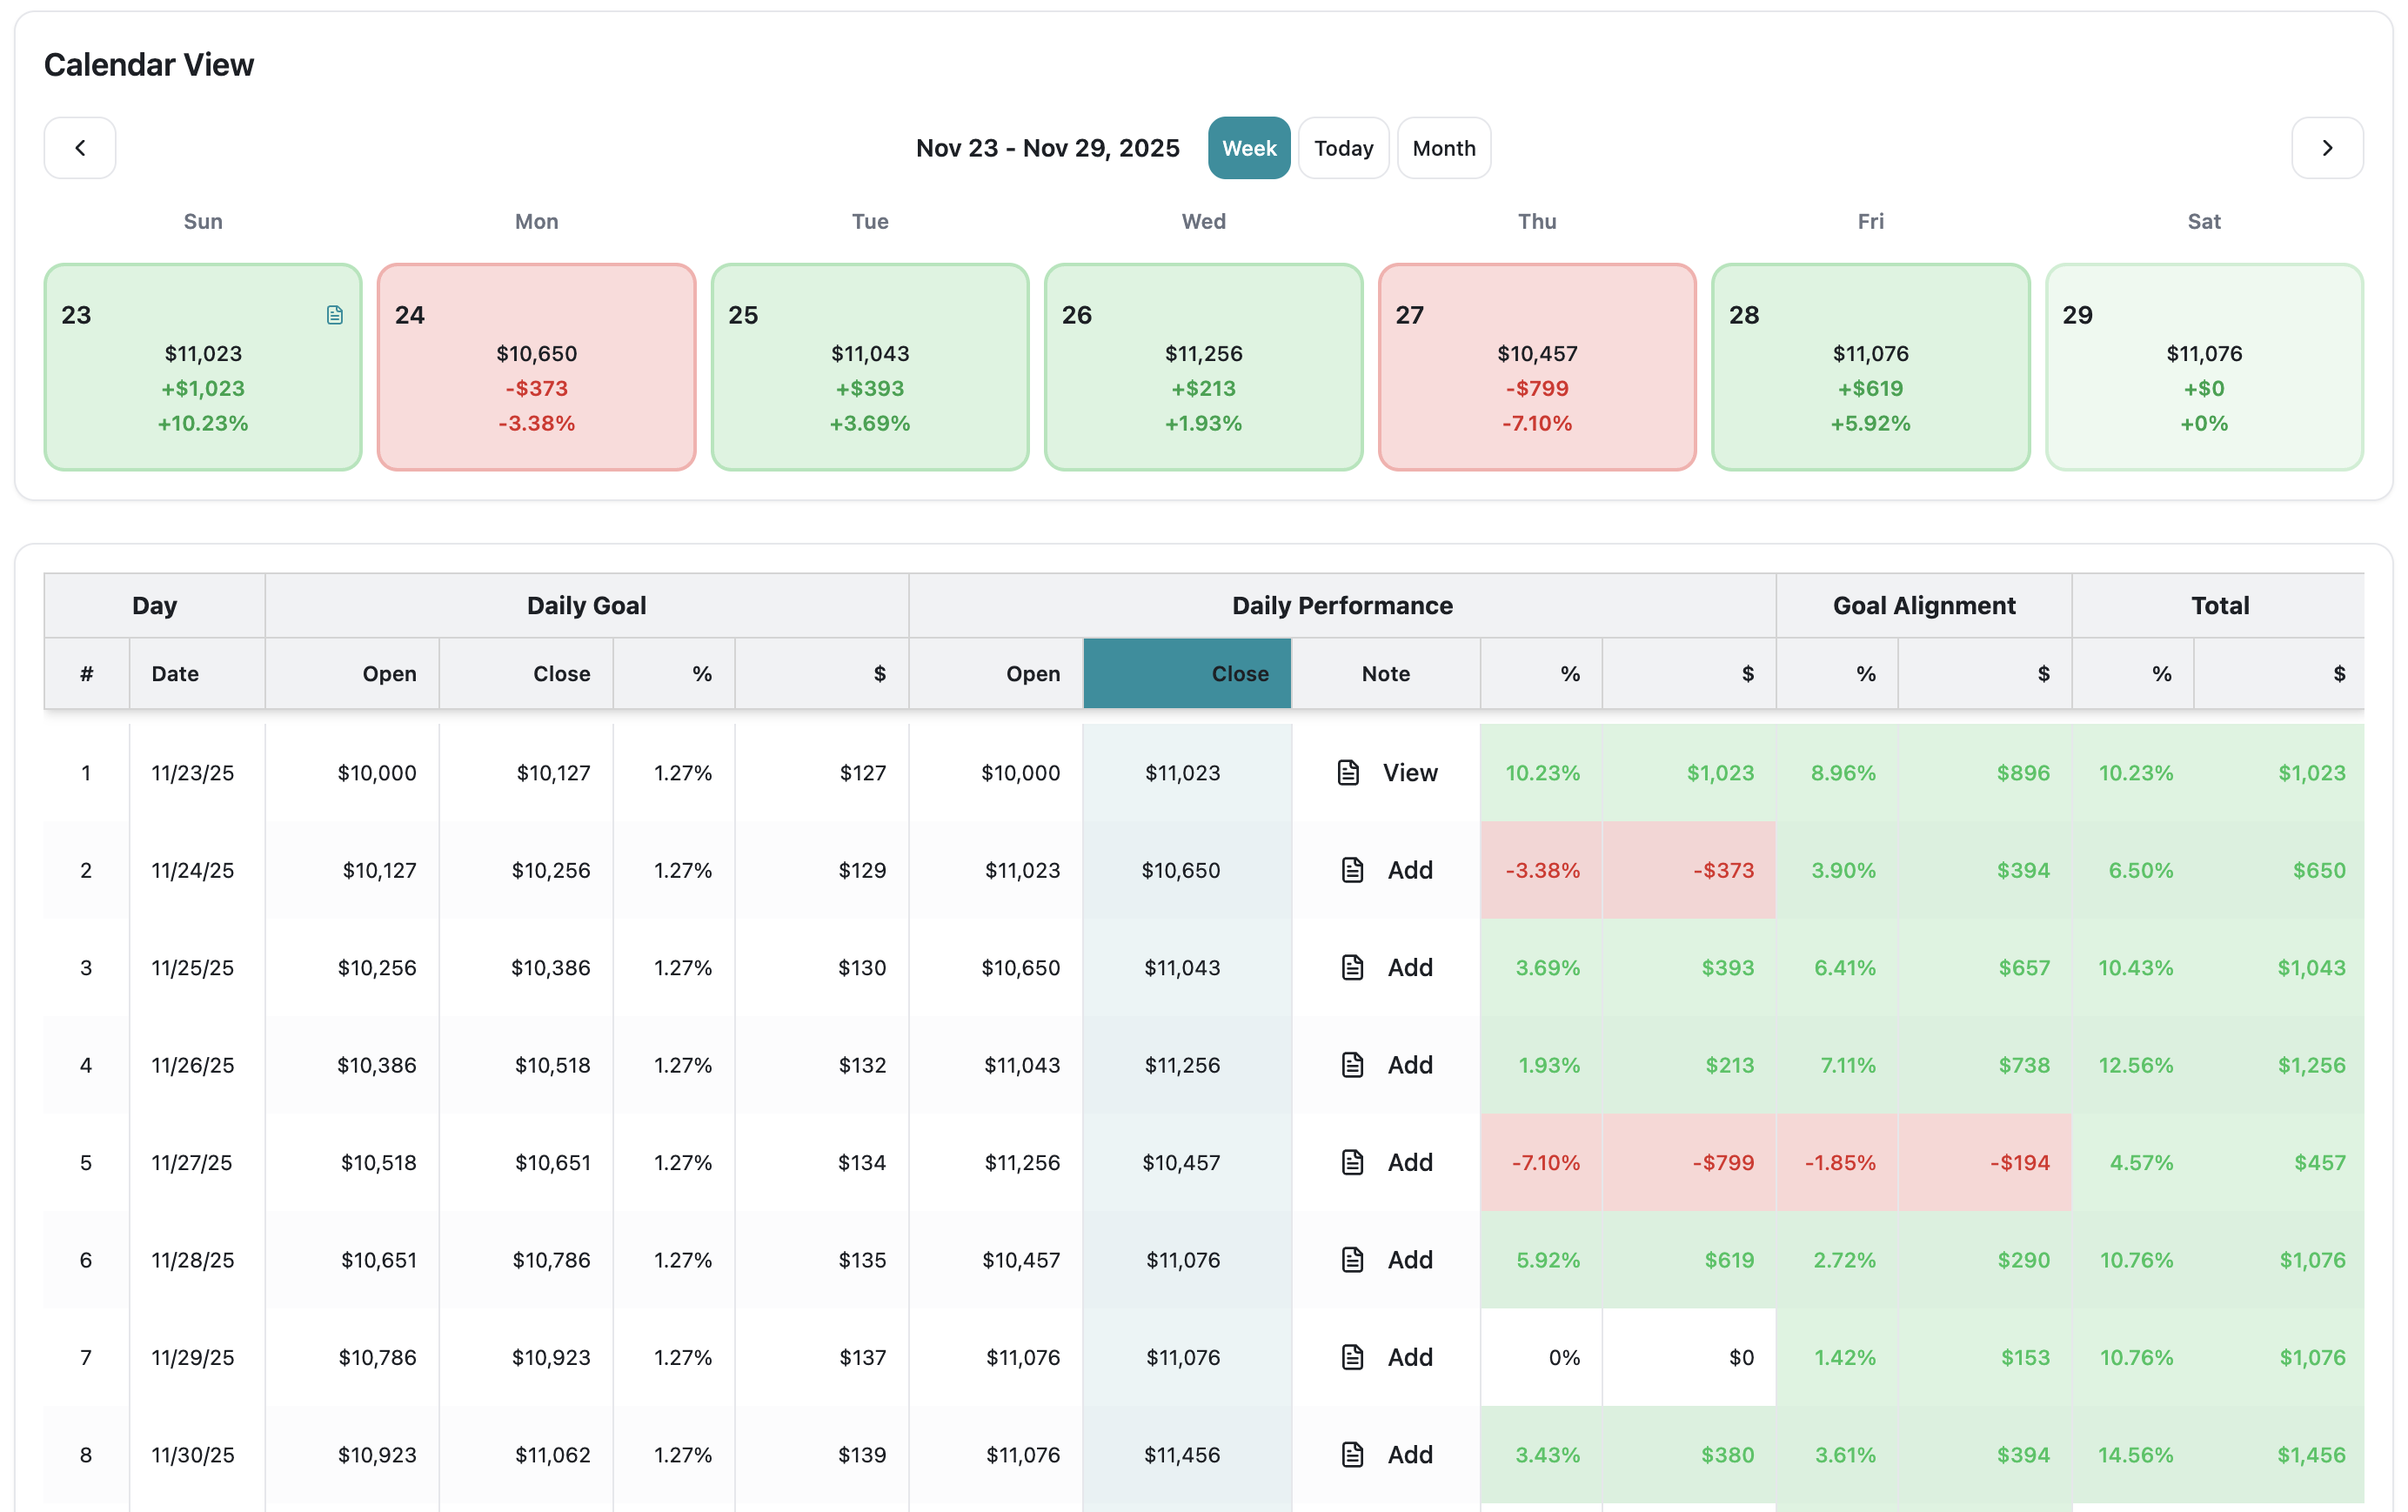
Task: Click the note icon in the 11/27/25 row
Action: (x=1352, y=1162)
